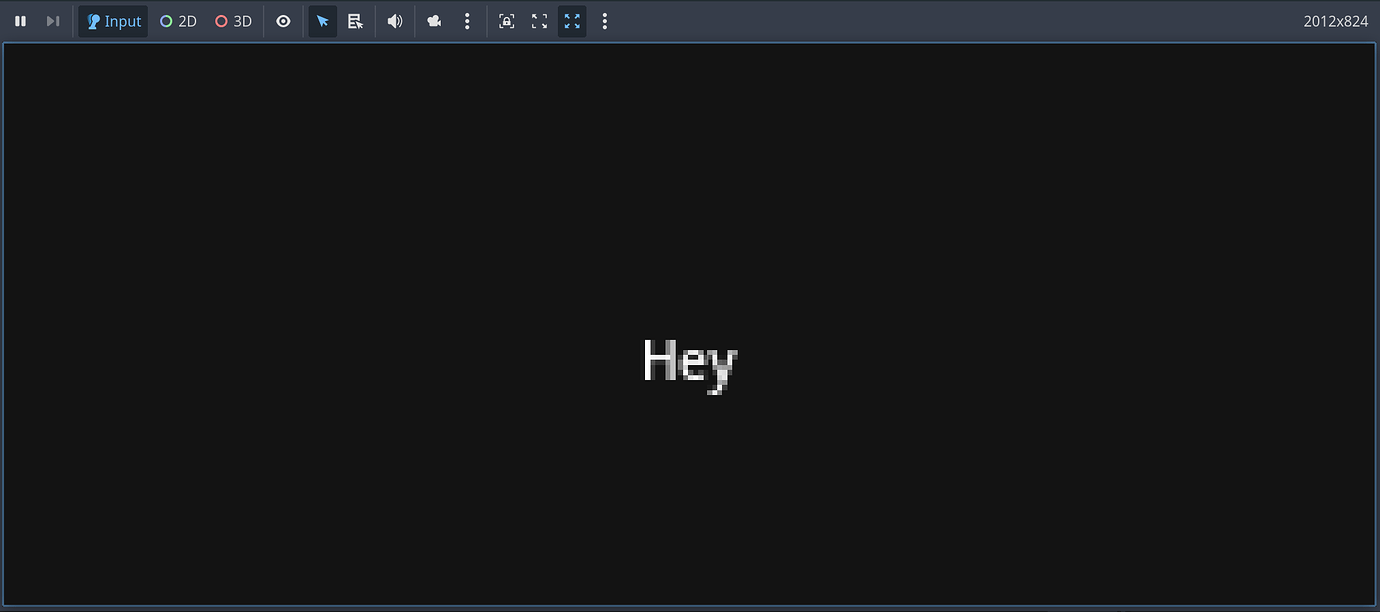Screen dimensions: 1380x612
Task: Switch to 3D view mode
Action: pyautogui.click(x=232, y=20)
